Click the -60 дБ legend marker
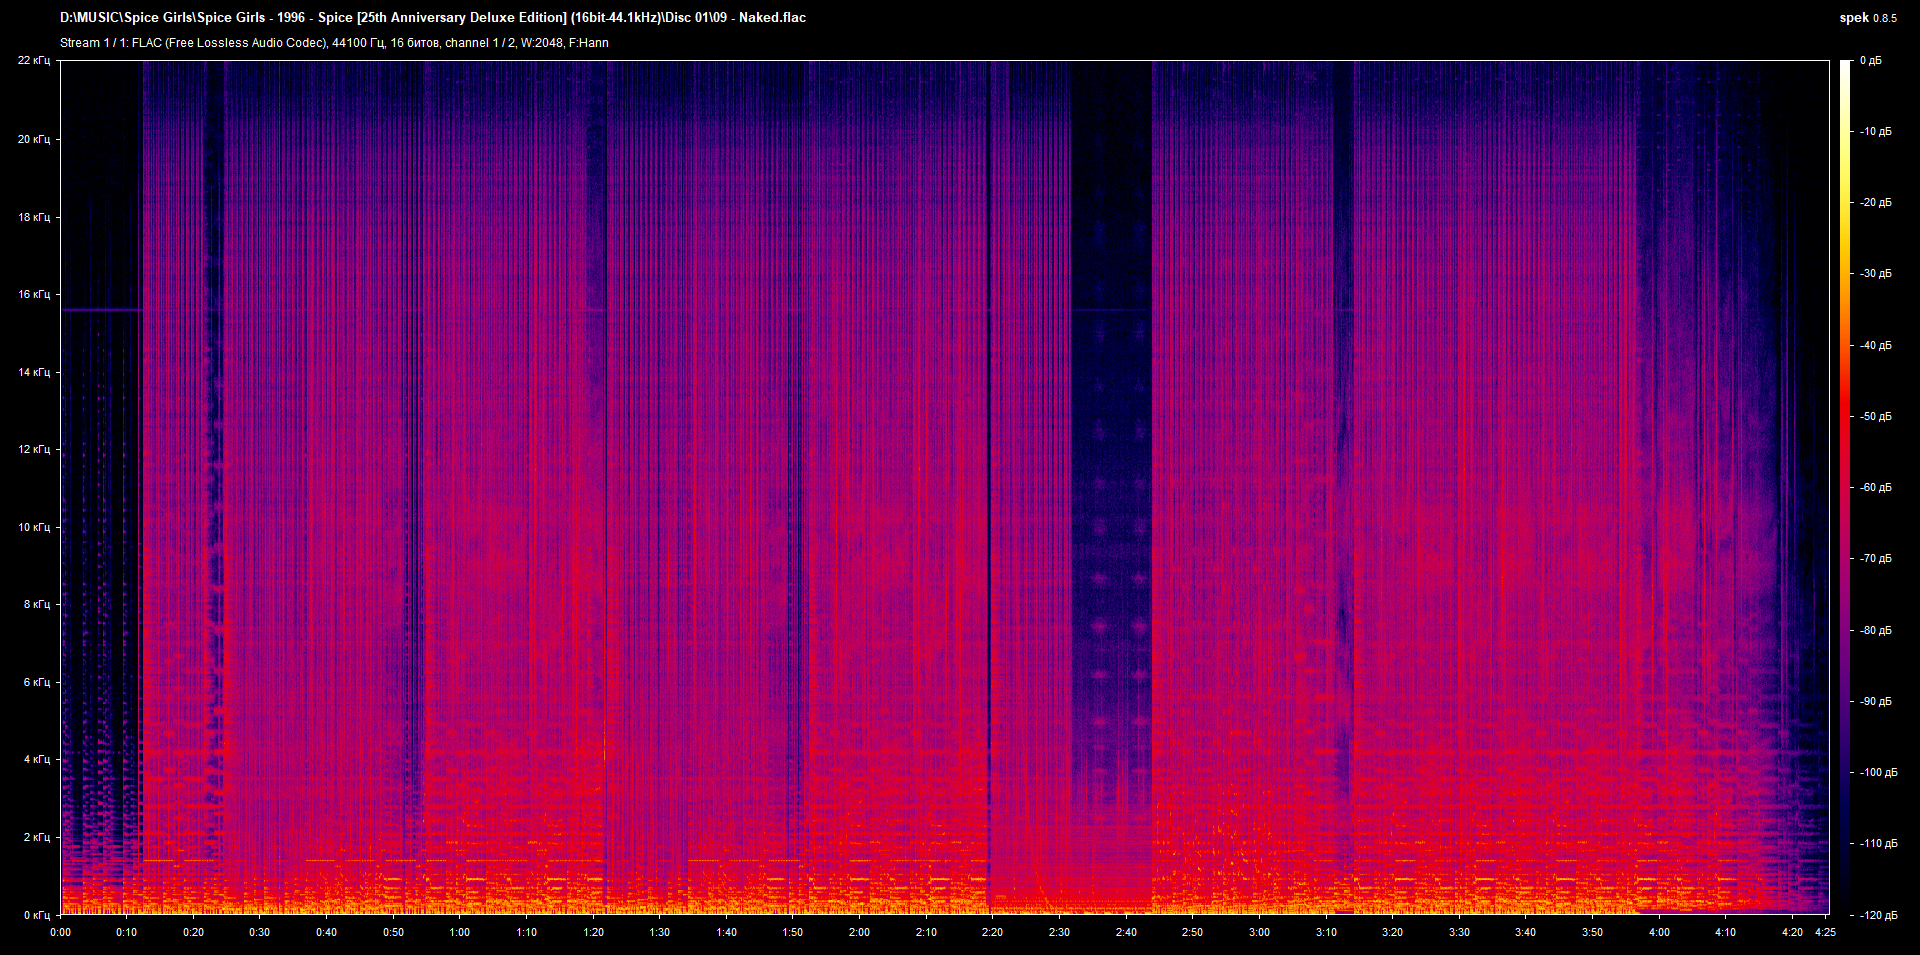The height and width of the screenshot is (955, 1920). point(1876,487)
